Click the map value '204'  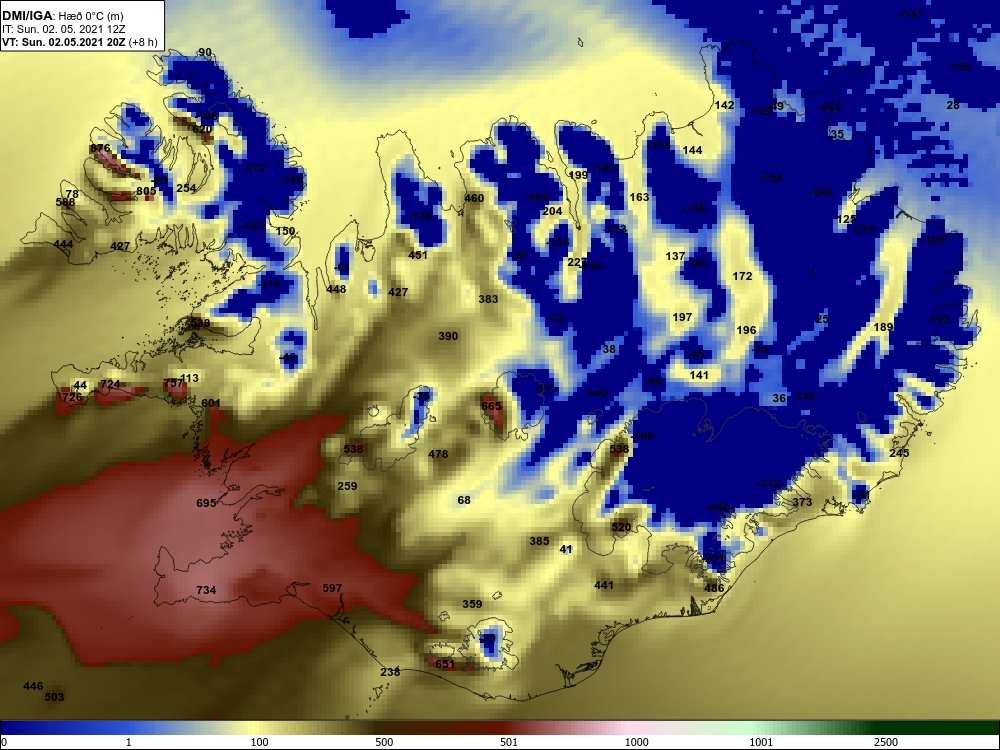[x=552, y=211]
